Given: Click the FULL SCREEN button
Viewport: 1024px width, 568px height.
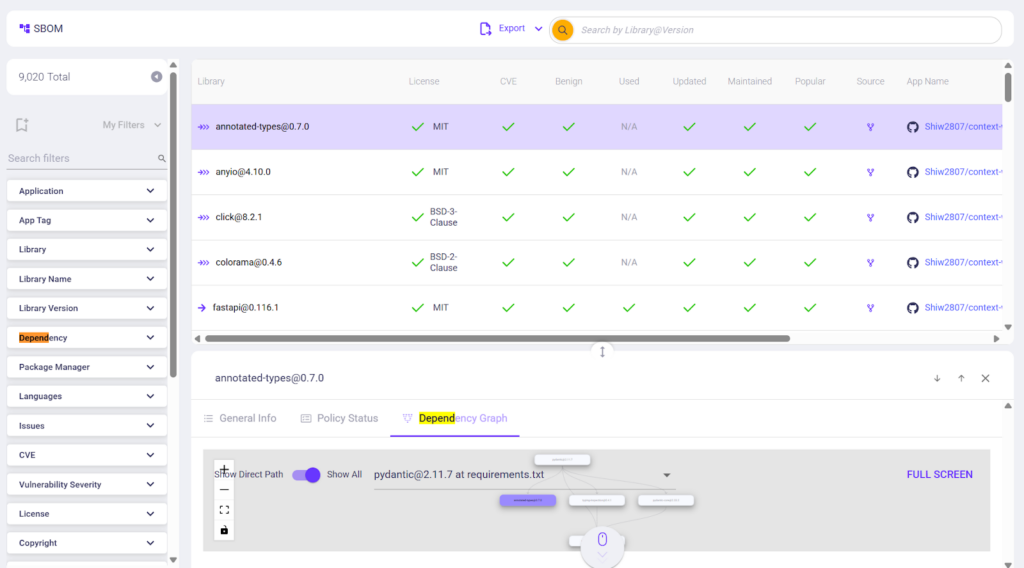Looking at the screenshot, I should 939,475.
